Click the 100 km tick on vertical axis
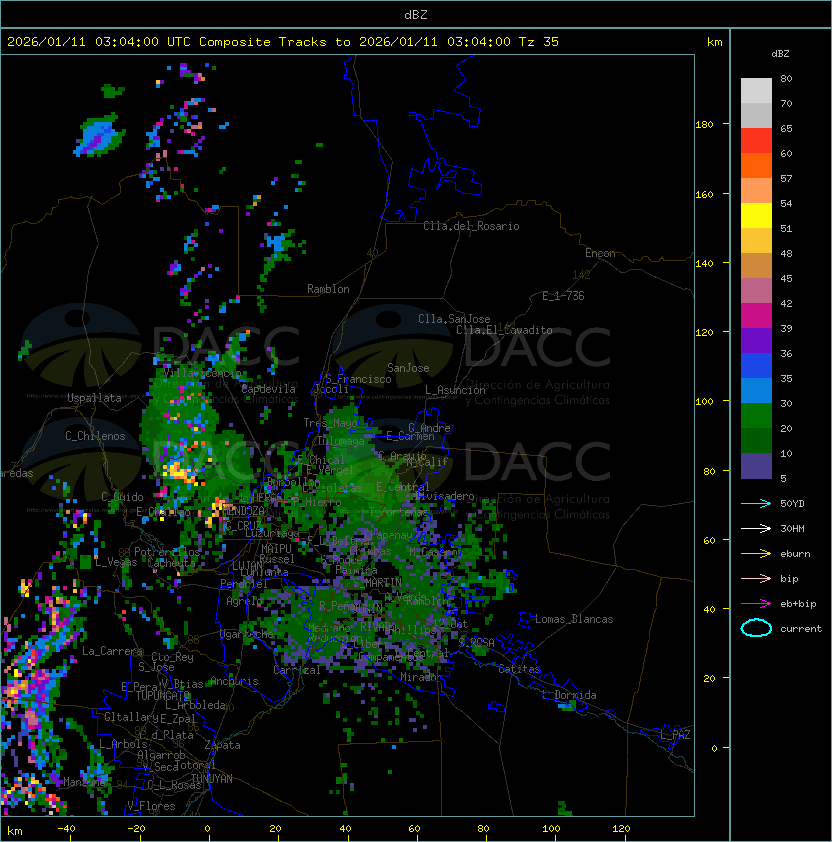This screenshot has height=842, width=832. (x=704, y=402)
